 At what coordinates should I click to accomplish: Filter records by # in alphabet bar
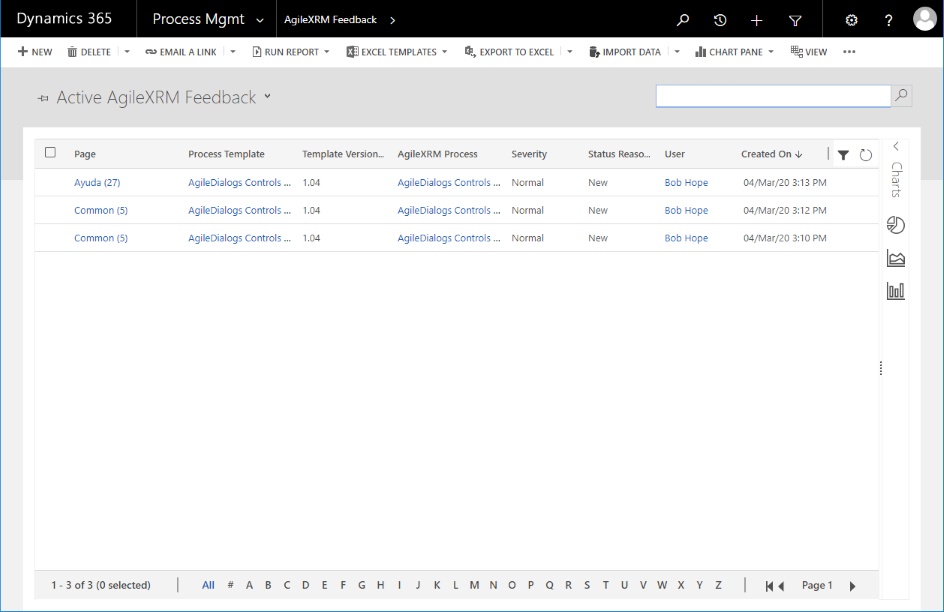coord(231,585)
